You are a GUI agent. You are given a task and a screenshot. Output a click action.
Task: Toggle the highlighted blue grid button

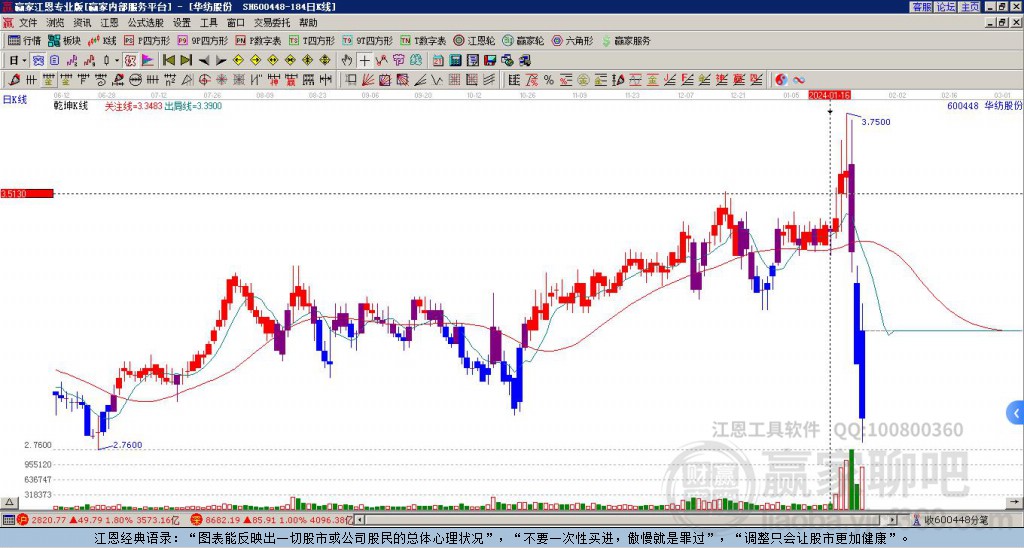[39, 60]
